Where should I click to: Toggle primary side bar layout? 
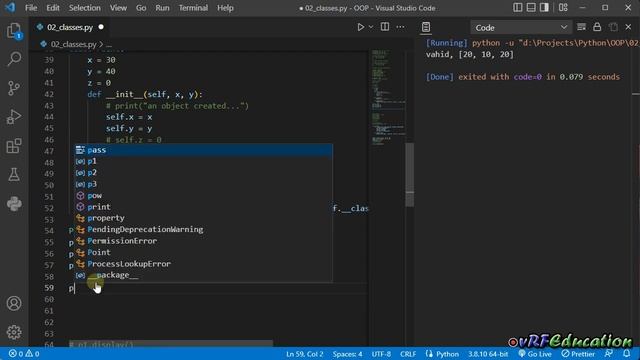[x=518, y=7]
